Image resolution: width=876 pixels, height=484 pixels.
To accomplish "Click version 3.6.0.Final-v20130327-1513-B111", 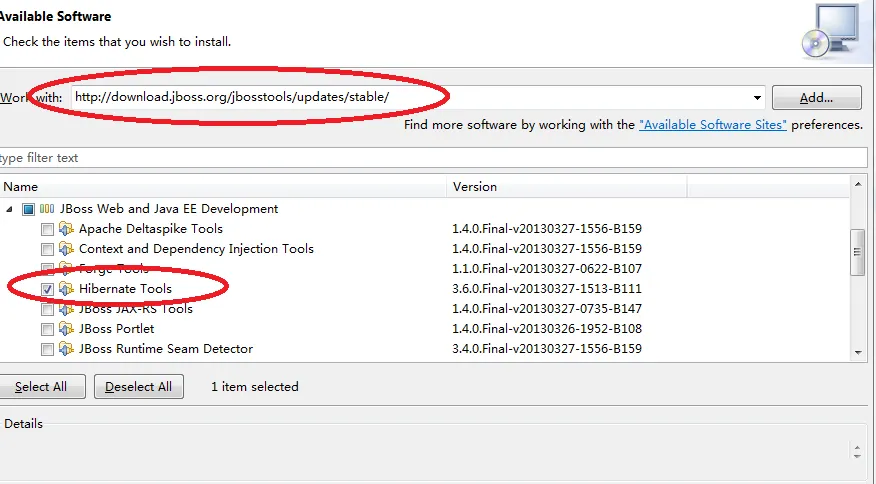I will 547,289.
